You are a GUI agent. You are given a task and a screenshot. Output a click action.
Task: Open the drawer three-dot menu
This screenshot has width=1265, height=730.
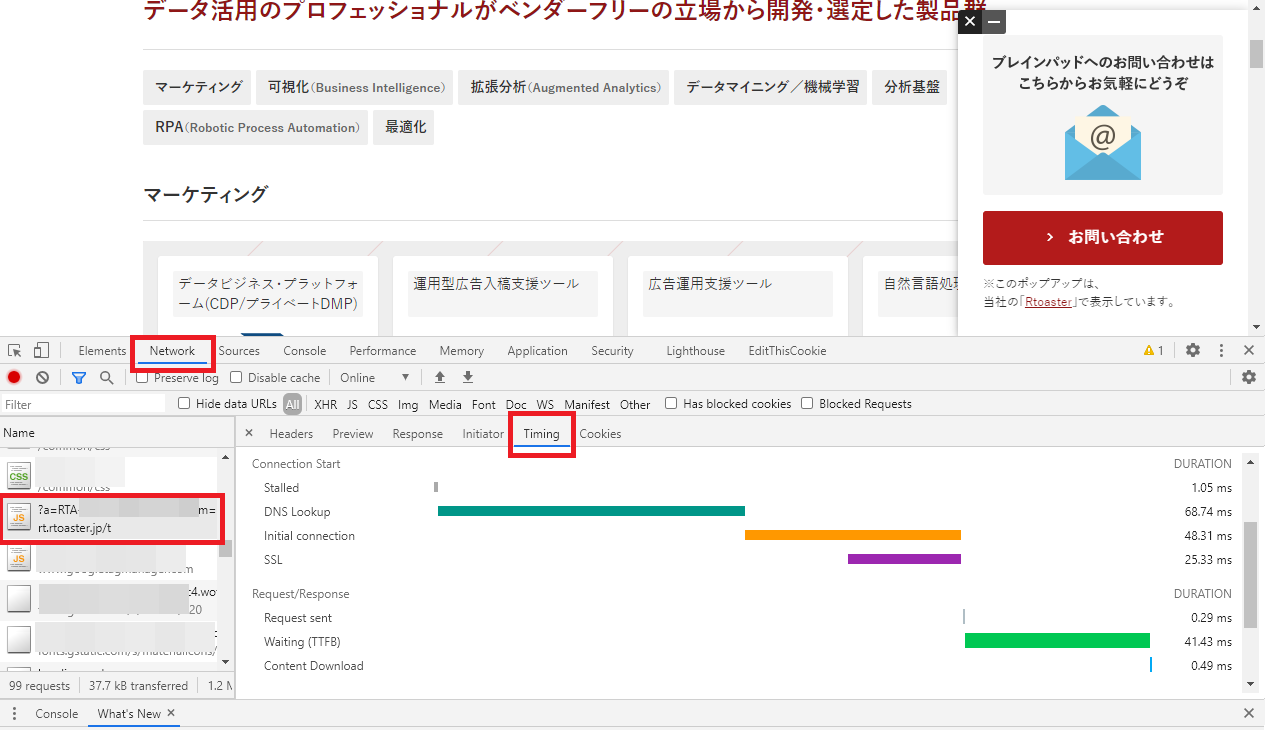point(14,714)
